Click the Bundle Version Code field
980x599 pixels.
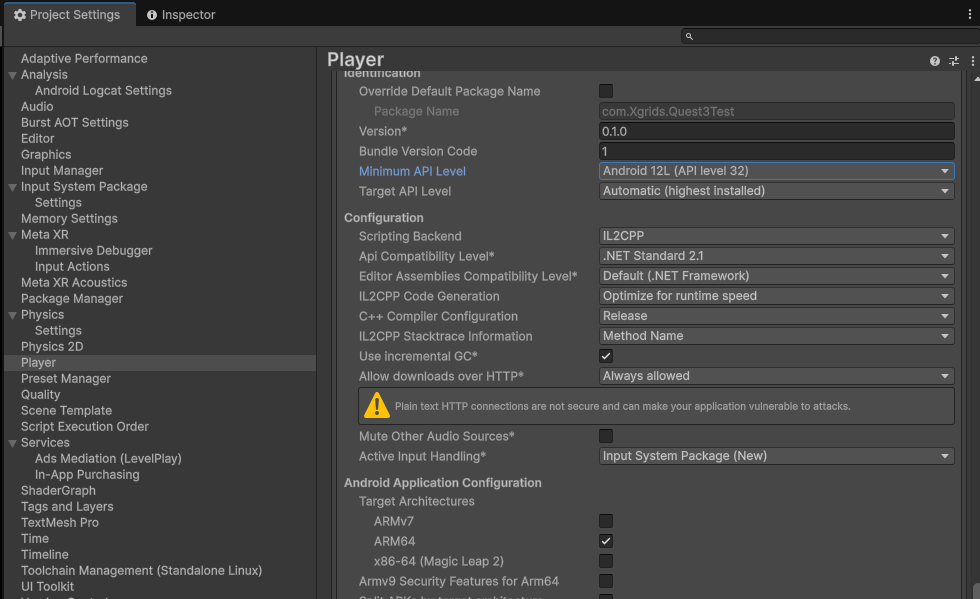[x=776, y=151]
